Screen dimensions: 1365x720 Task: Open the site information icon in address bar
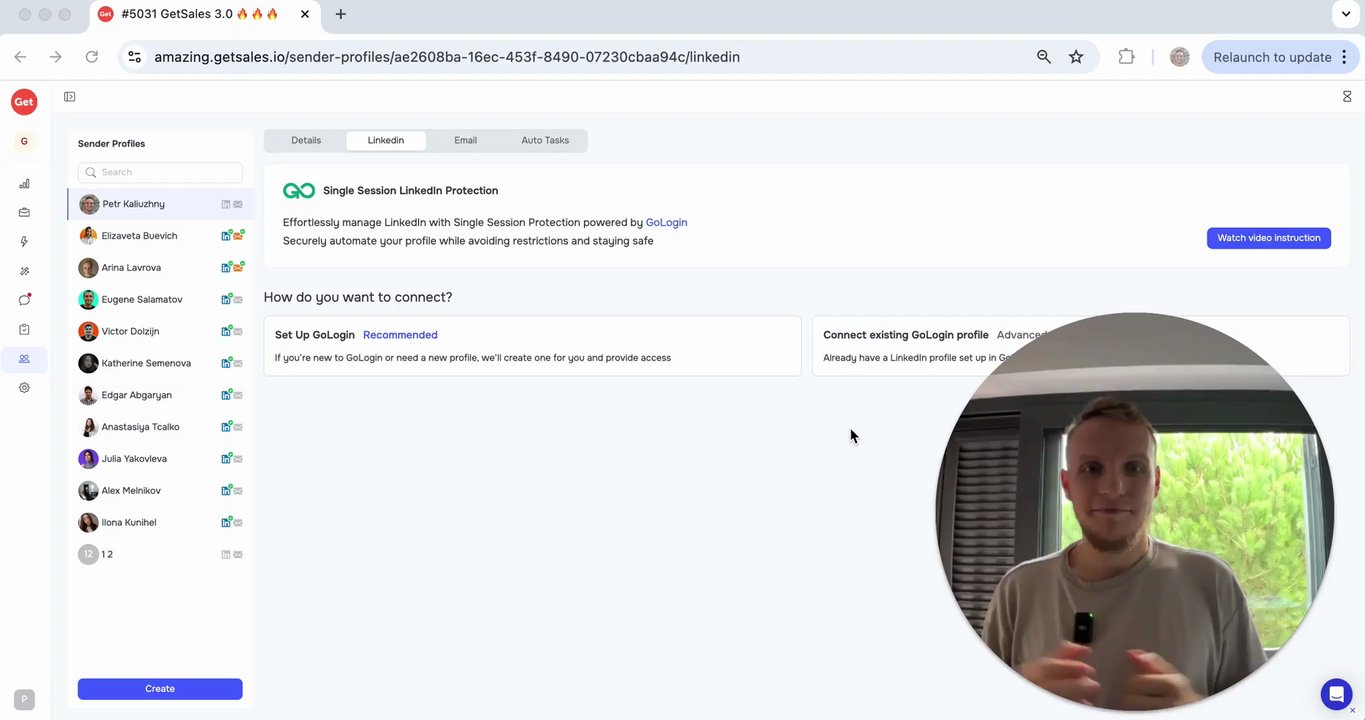pos(134,57)
